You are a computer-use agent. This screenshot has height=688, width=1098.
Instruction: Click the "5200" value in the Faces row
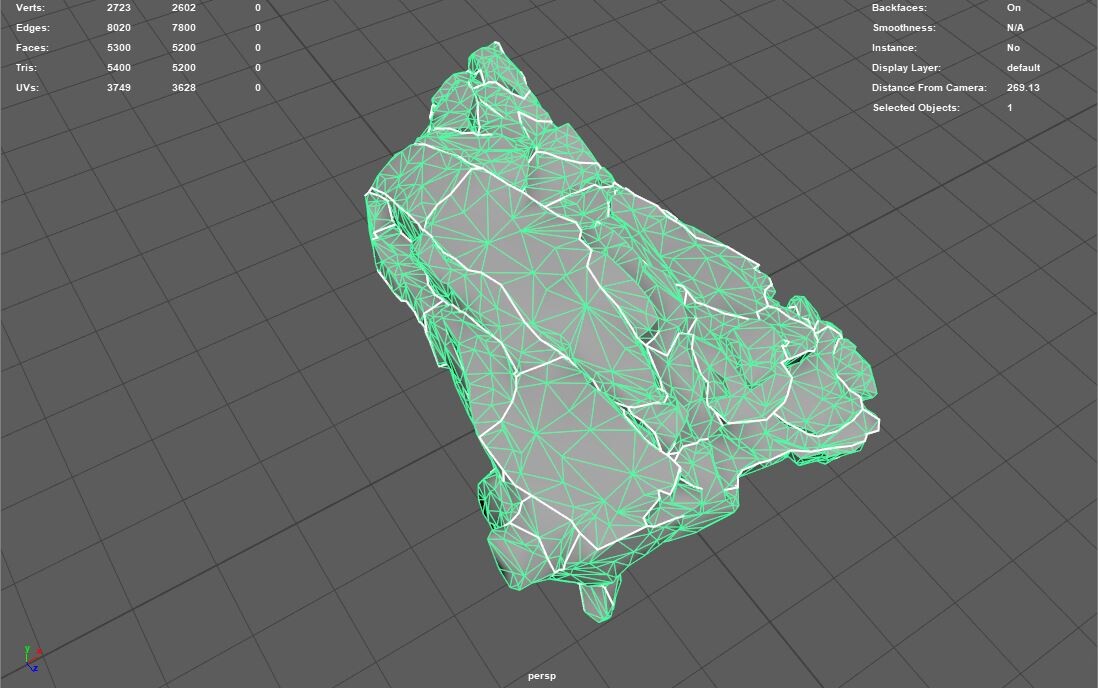(183, 48)
